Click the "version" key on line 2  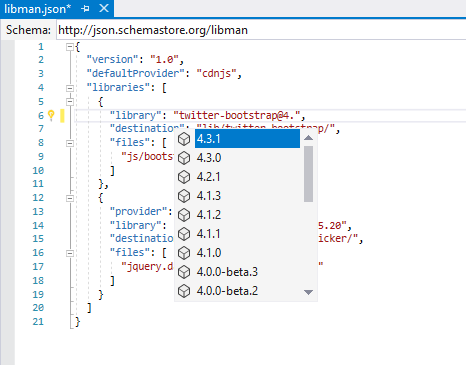[x=112, y=60]
